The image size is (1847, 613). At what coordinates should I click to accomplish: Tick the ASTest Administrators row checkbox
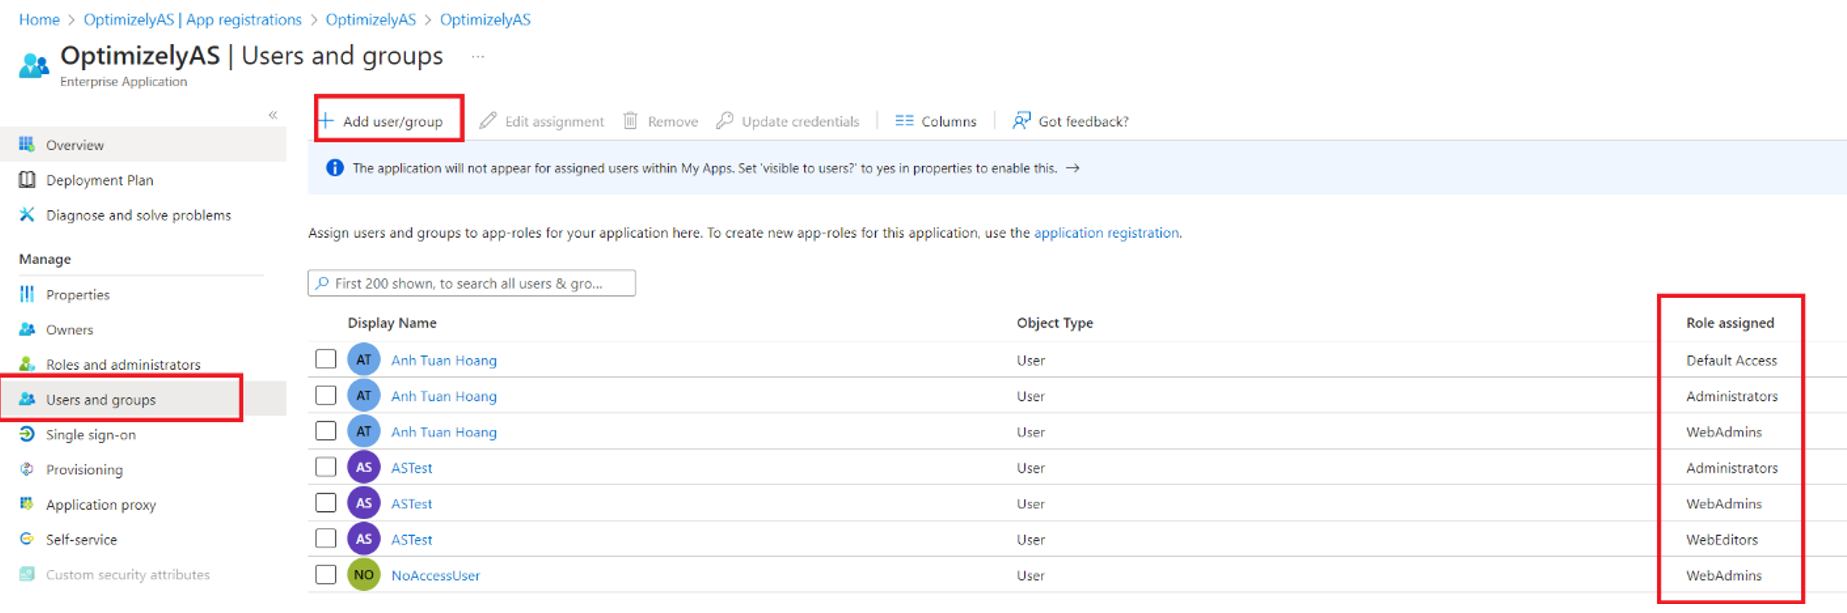(326, 467)
